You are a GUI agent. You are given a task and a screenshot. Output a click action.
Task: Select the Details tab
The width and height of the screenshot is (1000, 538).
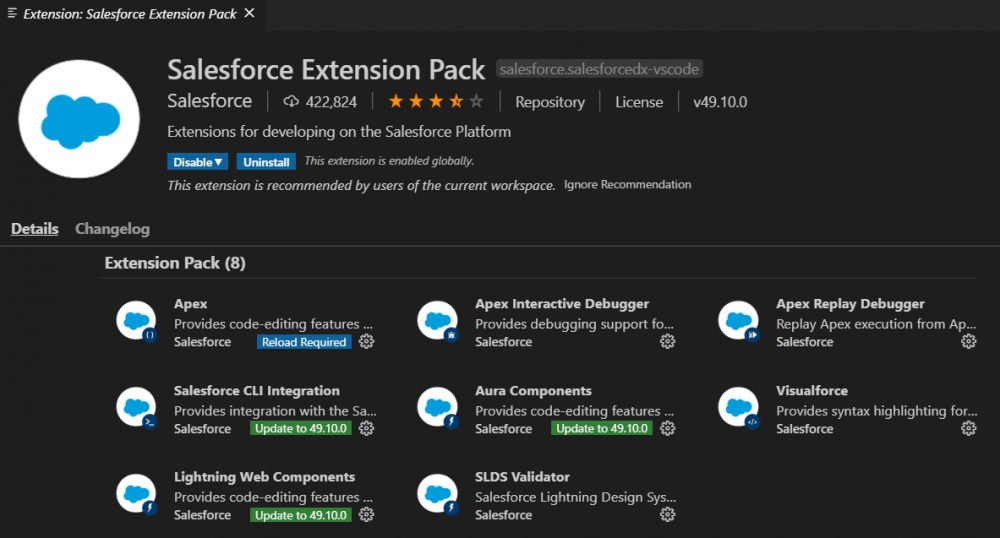(35, 229)
